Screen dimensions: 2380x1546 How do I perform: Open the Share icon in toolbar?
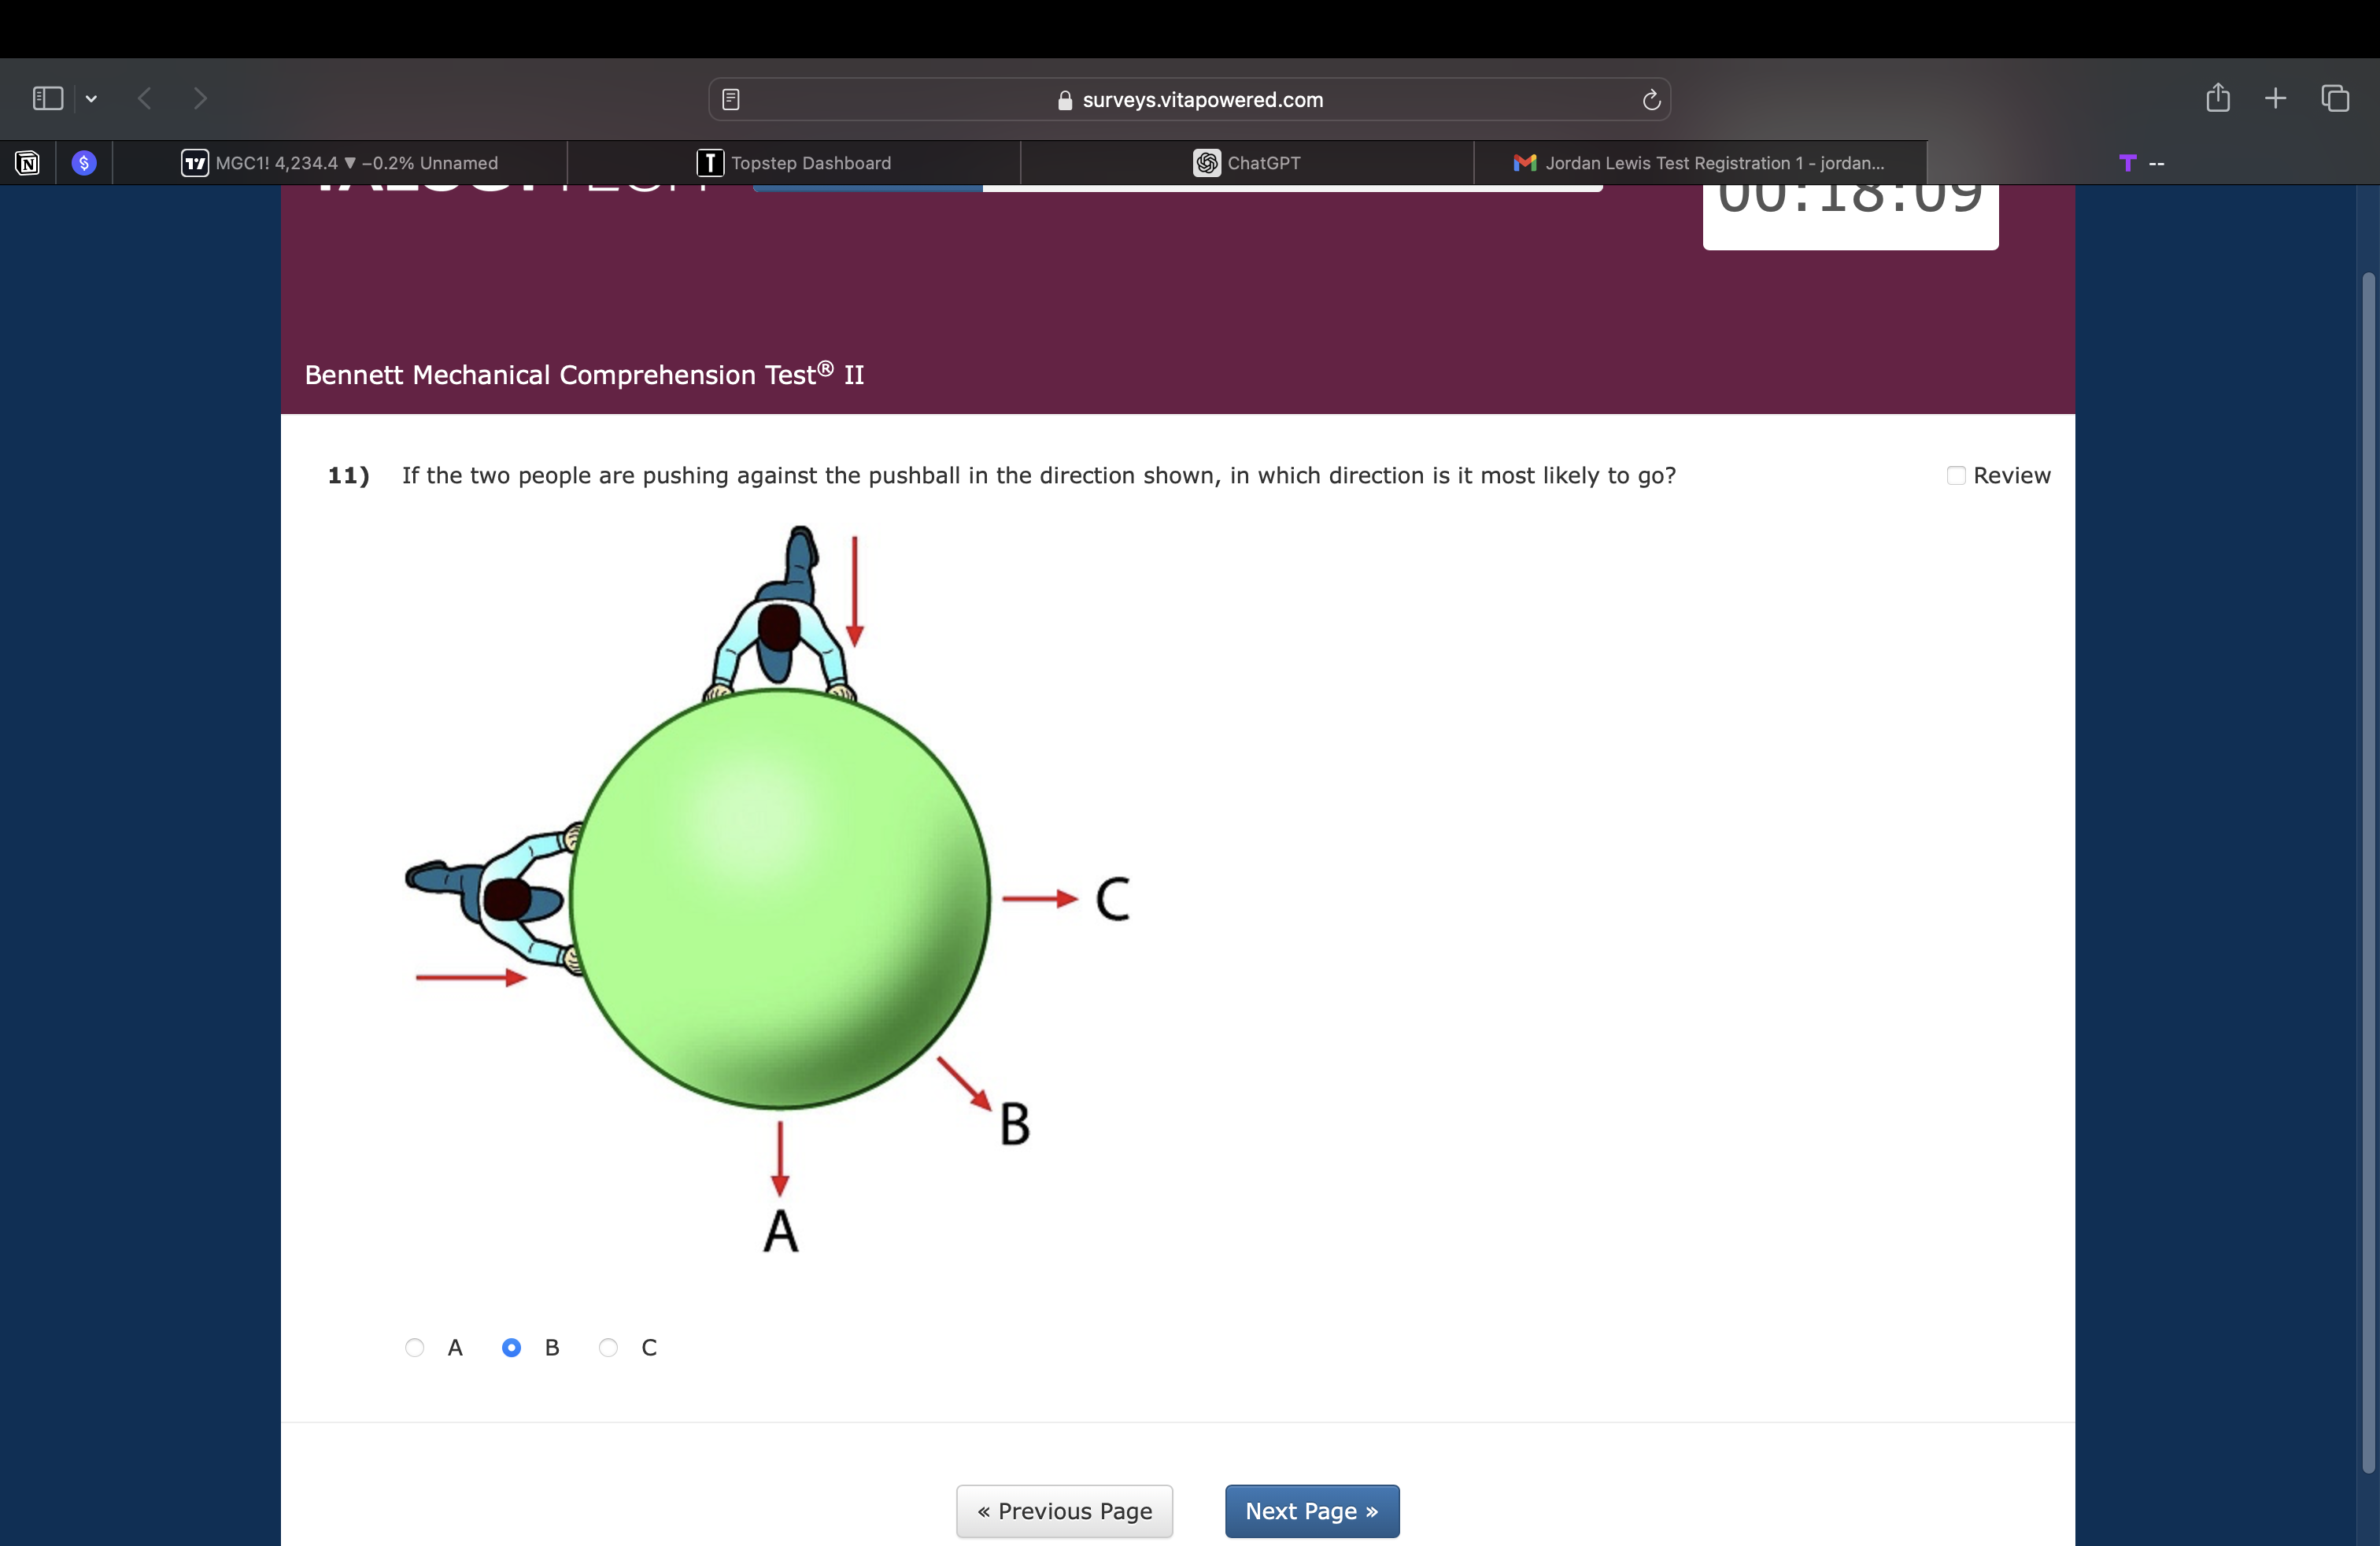point(2217,98)
